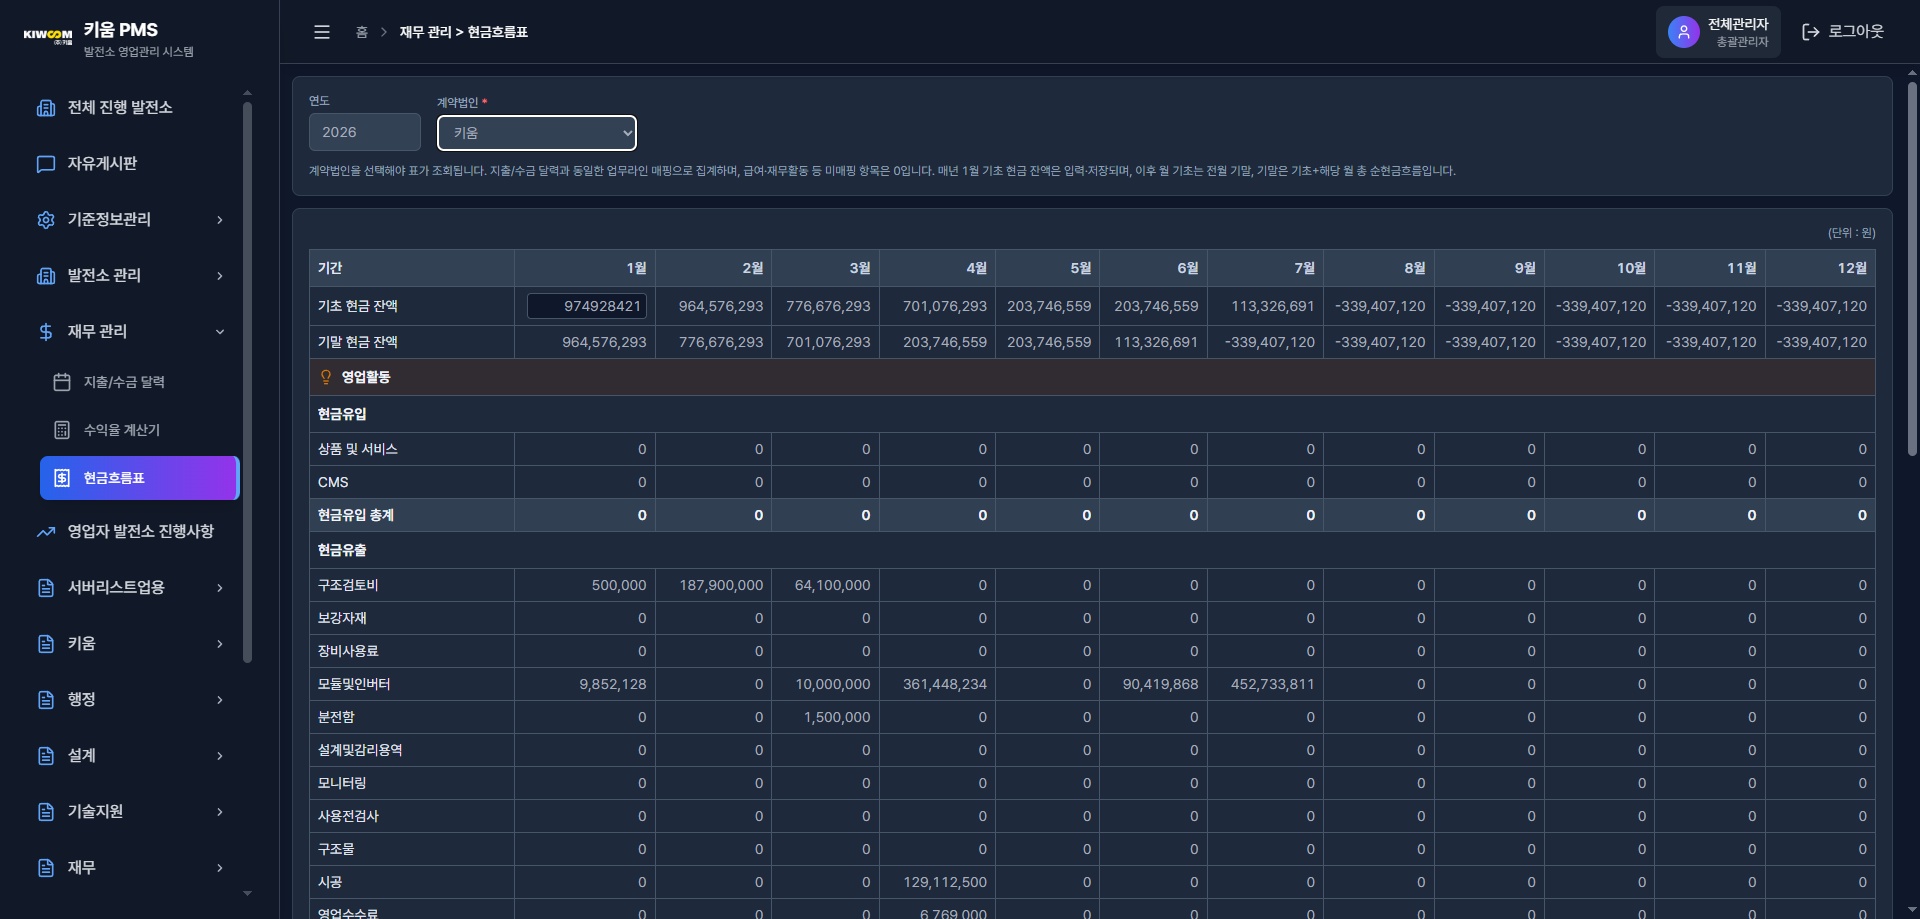Image resolution: width=1920 pixels, height=919 pixels.
Task: Click the 기말 현금 잔액 row label
Action: (358, 342)
